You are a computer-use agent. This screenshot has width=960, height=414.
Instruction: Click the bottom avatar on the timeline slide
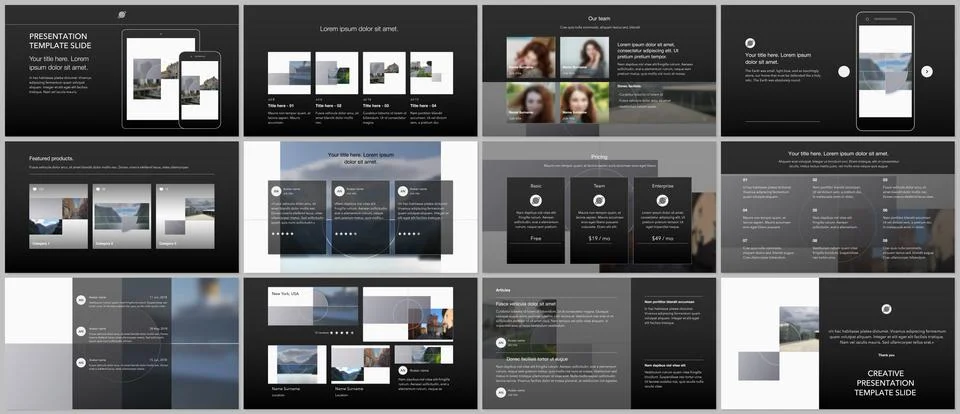(x=81, y=363)
